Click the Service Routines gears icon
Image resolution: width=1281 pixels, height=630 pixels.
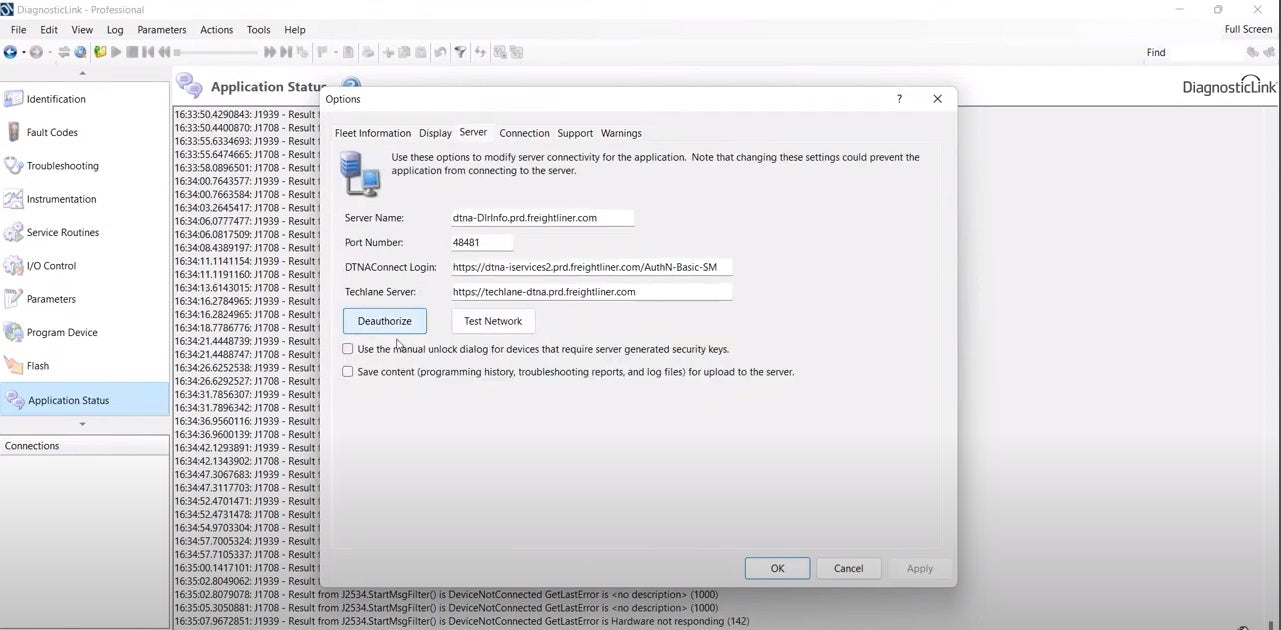pos(14,233)
